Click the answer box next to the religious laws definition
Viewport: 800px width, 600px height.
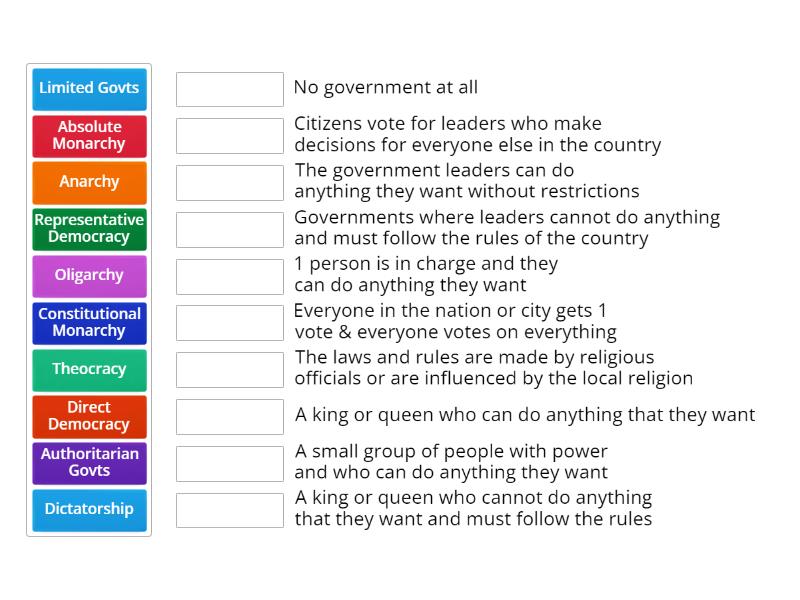pyautogui.click(x=229, y=369)
